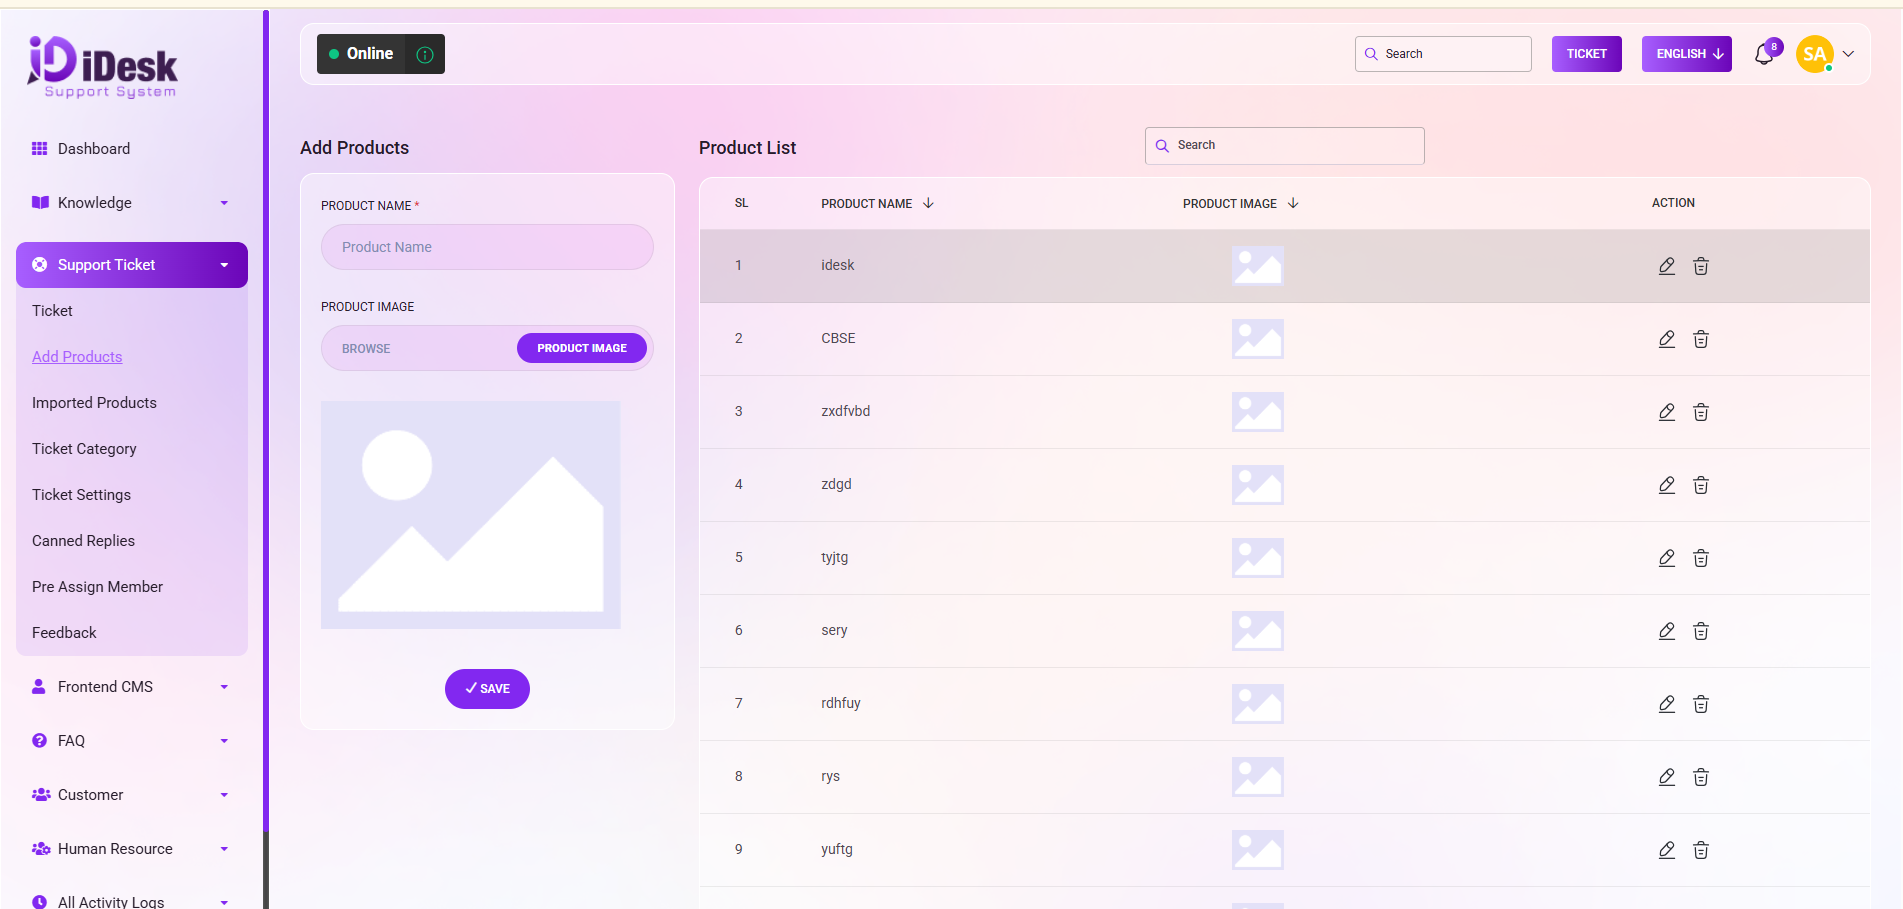This screenshot has height=909, width=1903.
Task: Click the purple Ticket button
Action: click(1586, 54)
